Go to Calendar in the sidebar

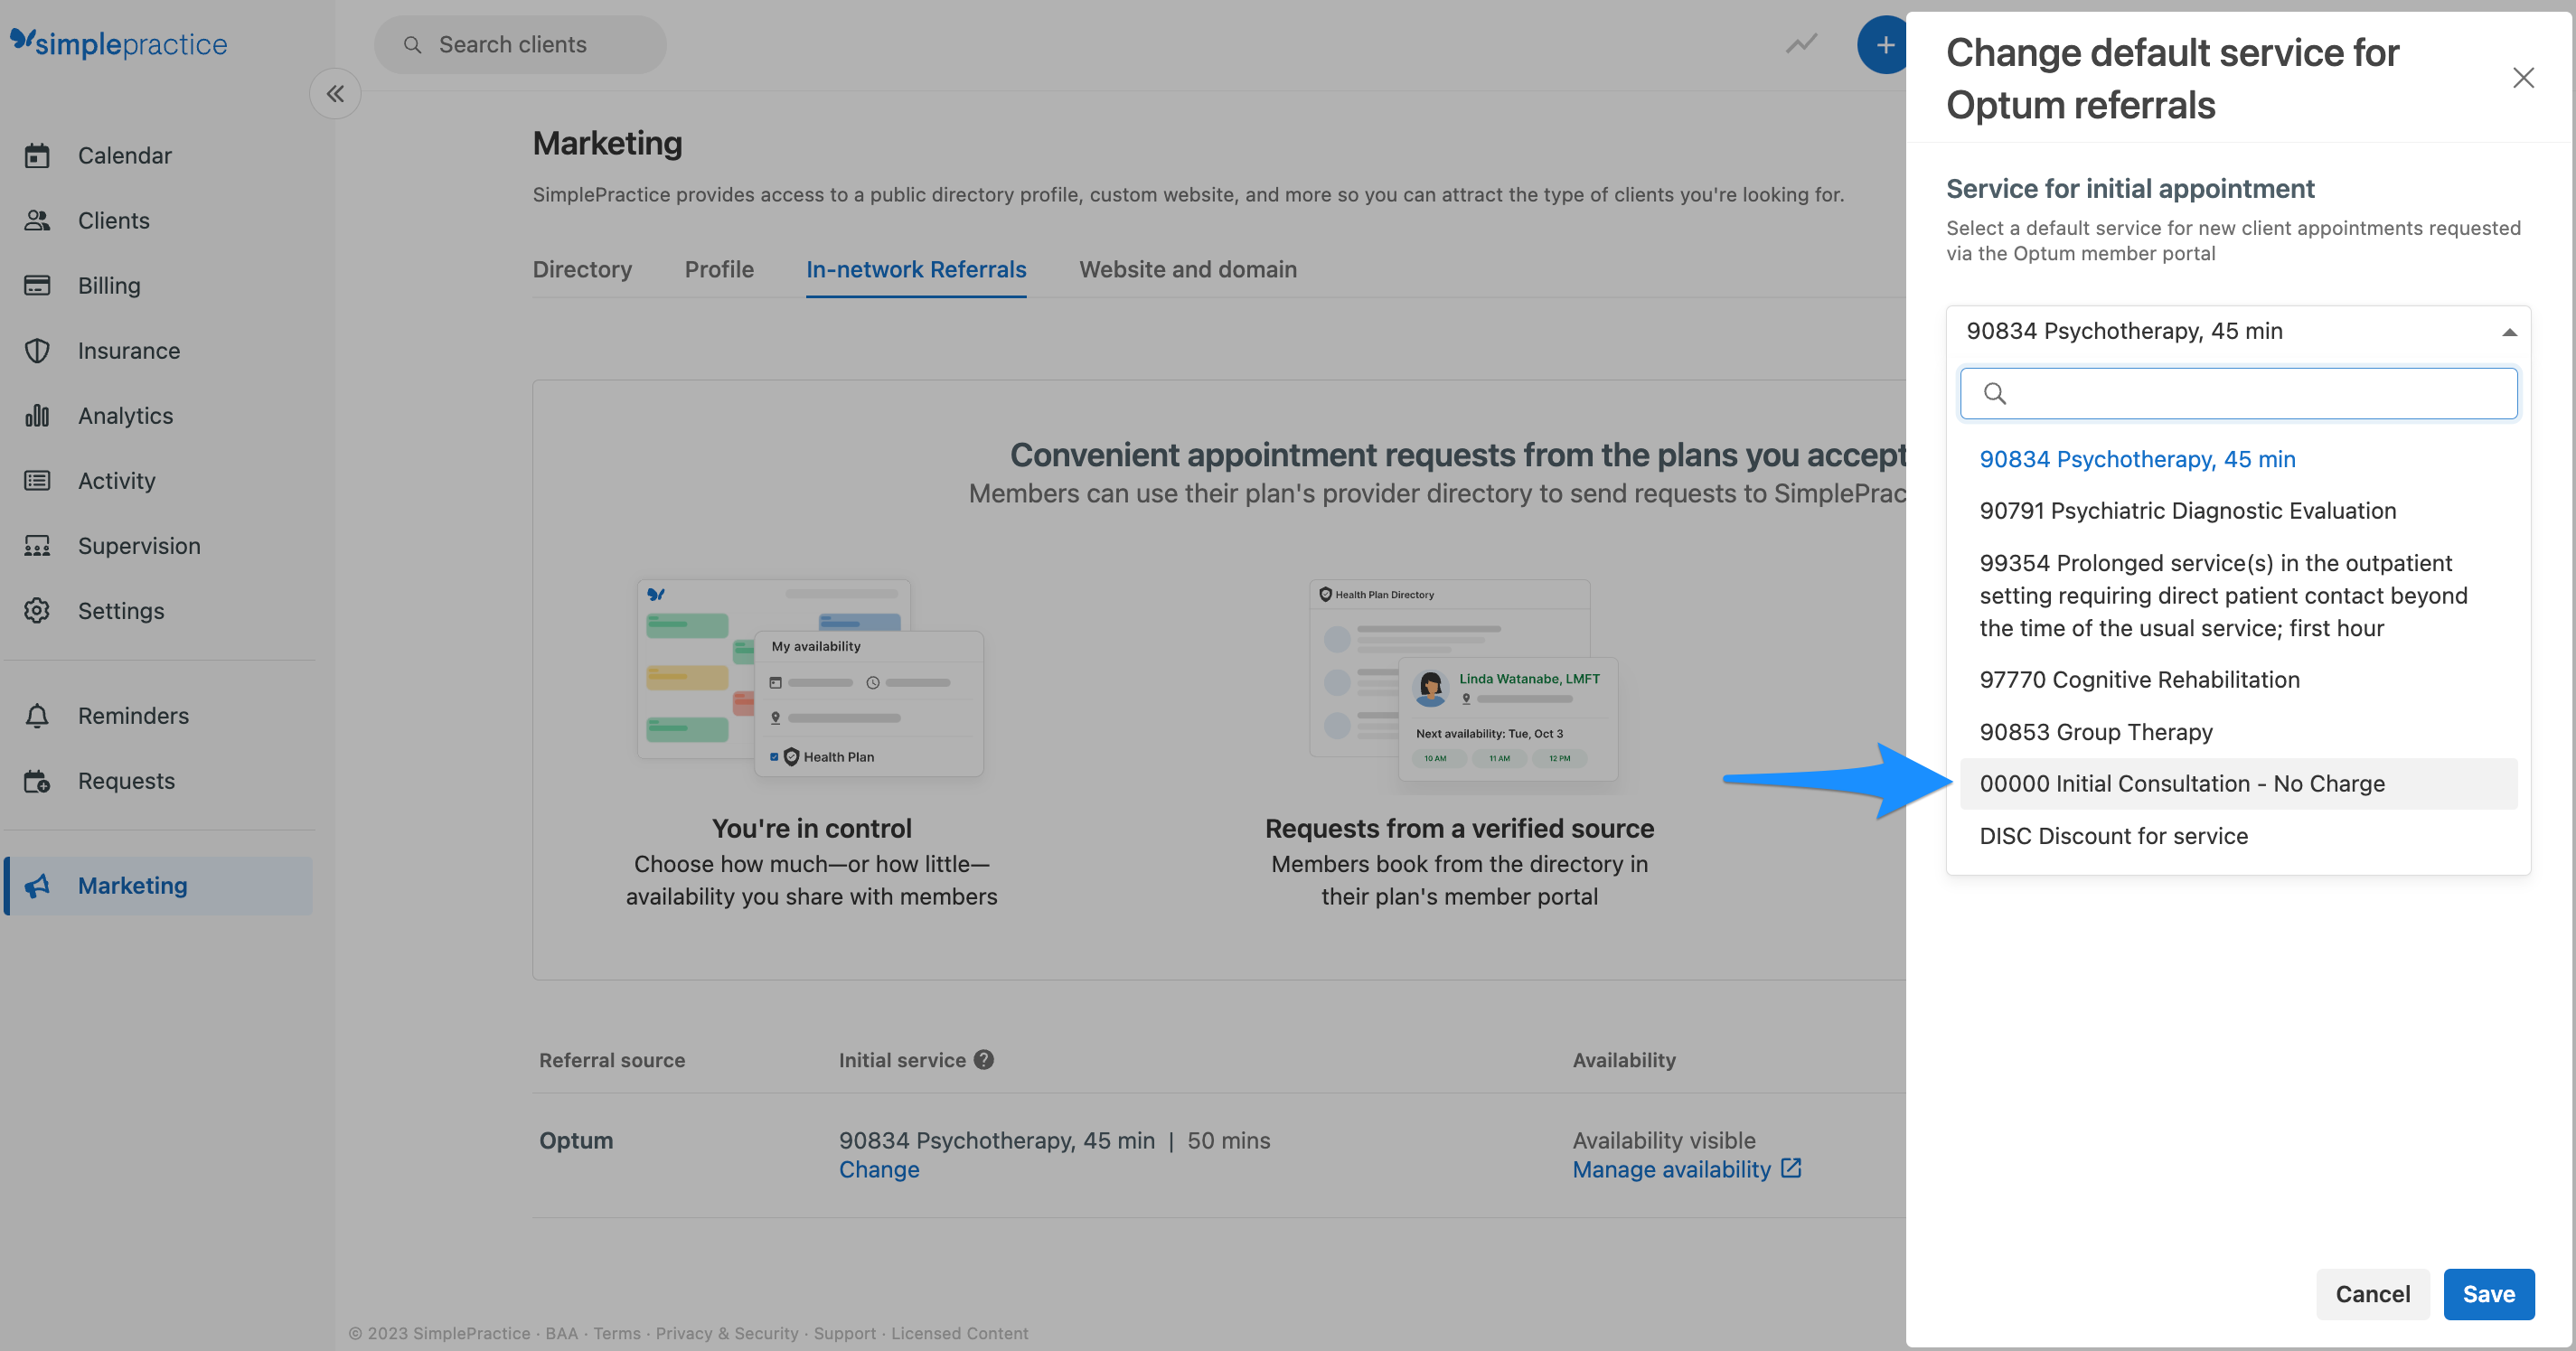[125, 156]
